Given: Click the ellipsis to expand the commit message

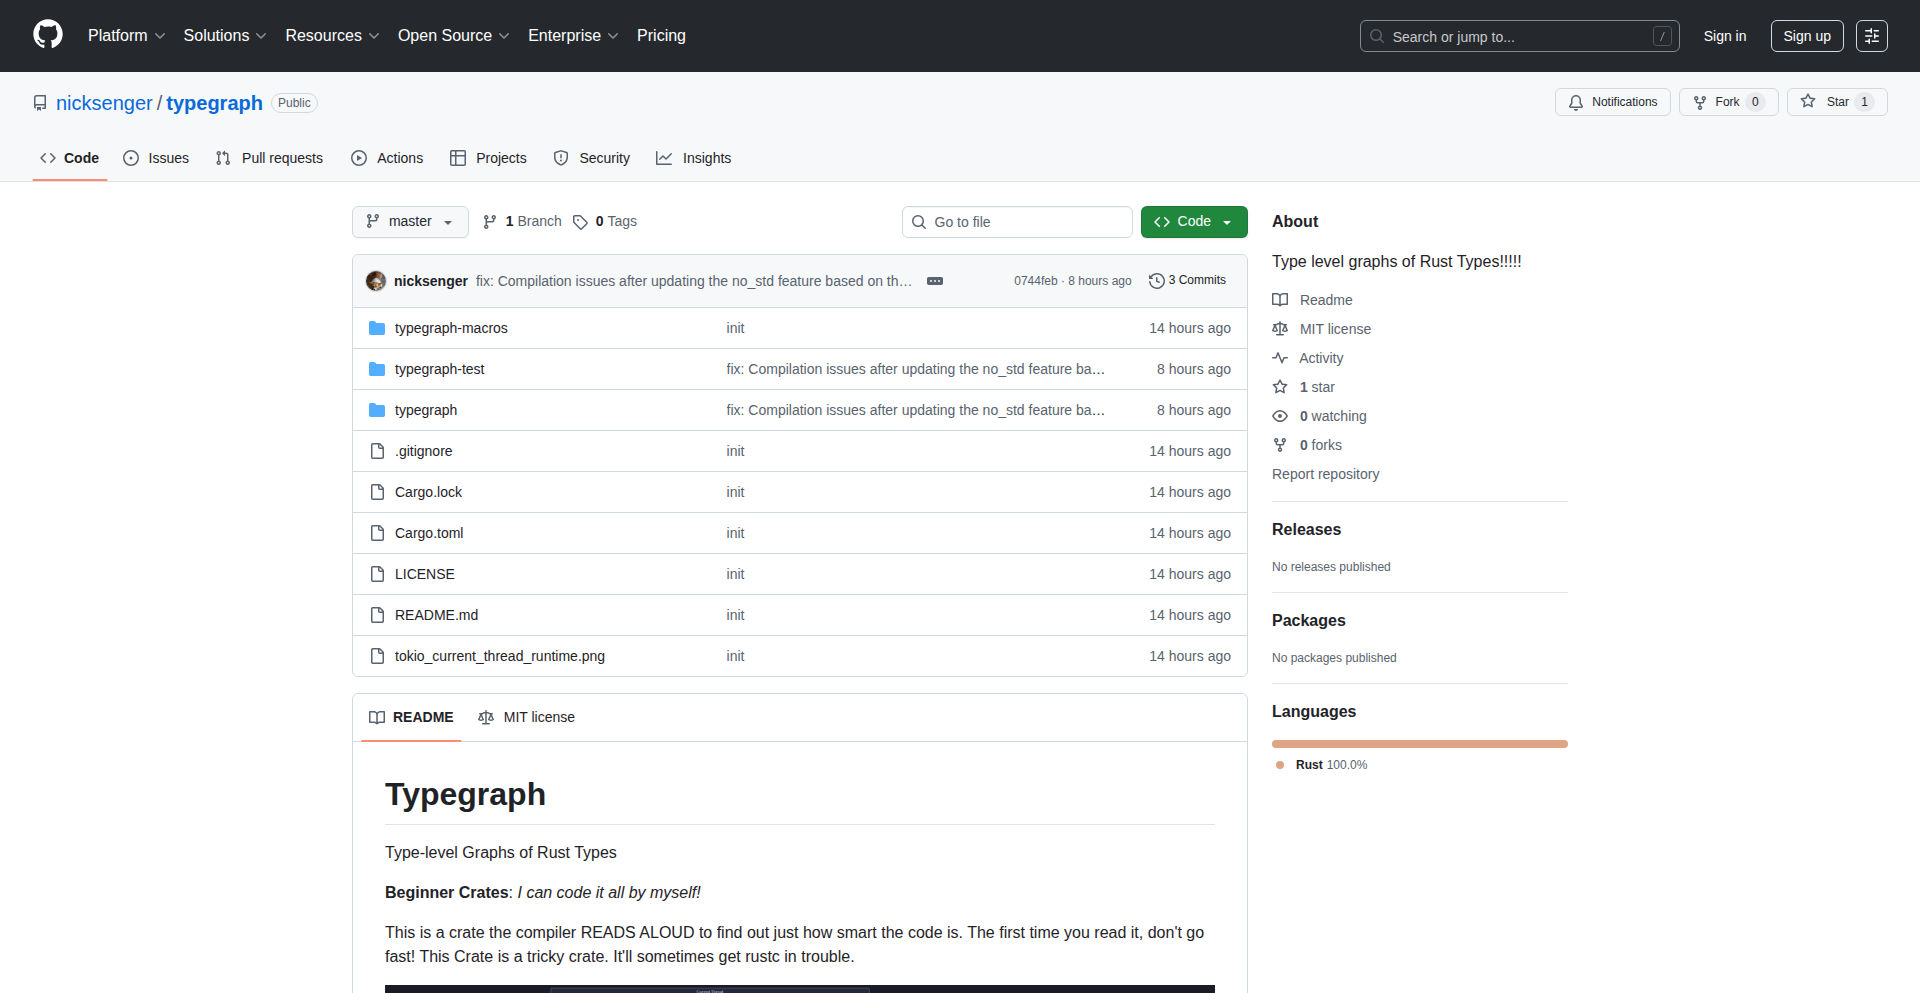Looking at the screenshot, I should coord(934,281).
